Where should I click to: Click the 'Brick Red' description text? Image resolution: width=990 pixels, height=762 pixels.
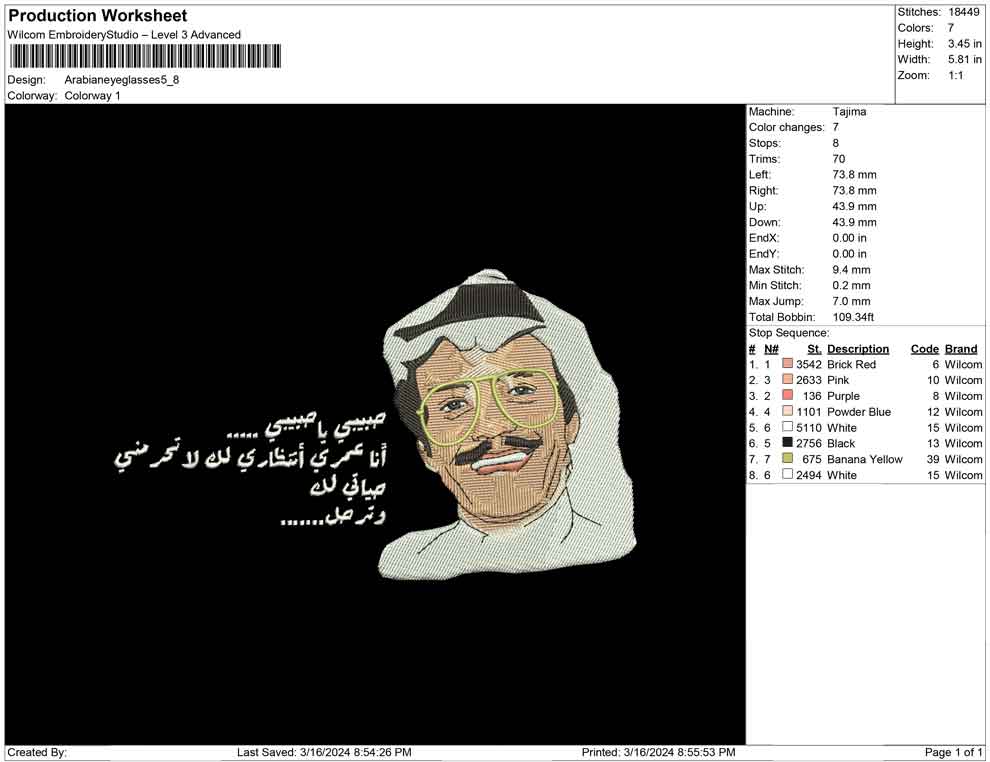click(851, 364)
